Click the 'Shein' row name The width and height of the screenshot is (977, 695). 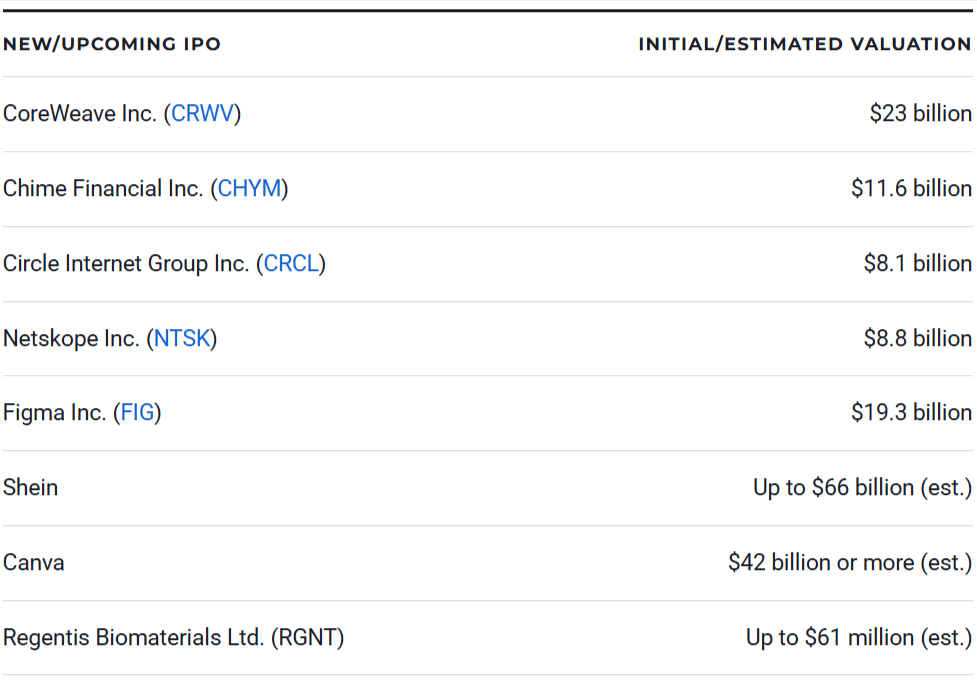tap(31, 487)
